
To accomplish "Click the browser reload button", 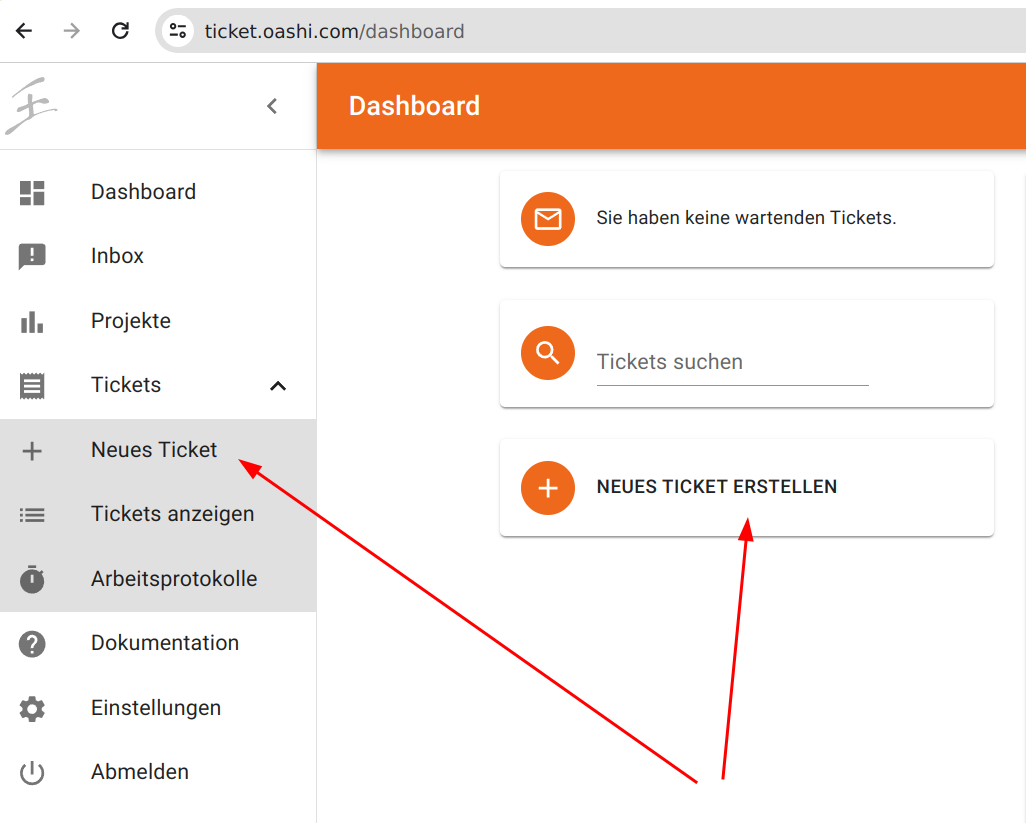I will (x=120, y=30).
